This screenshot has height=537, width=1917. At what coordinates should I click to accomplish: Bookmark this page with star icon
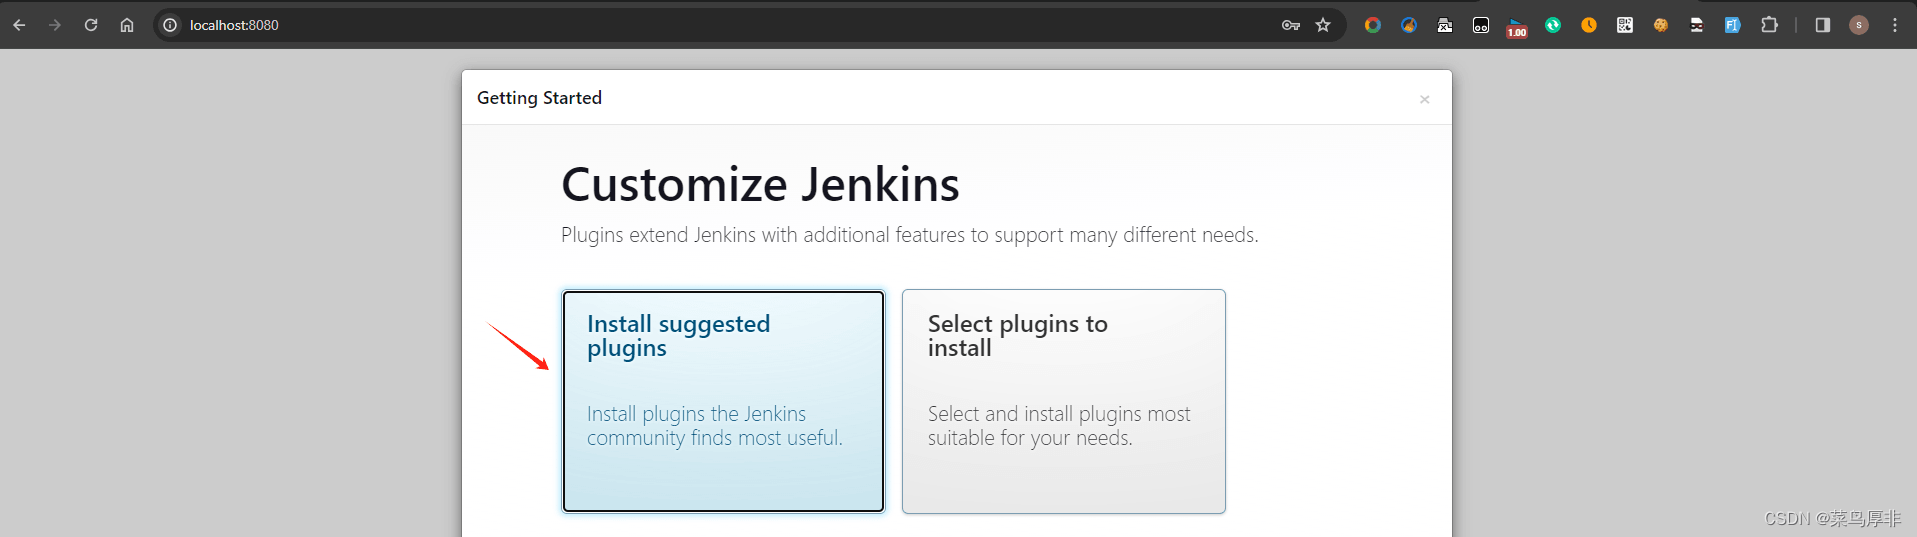pyautogui.click(x=1323, y=25)
